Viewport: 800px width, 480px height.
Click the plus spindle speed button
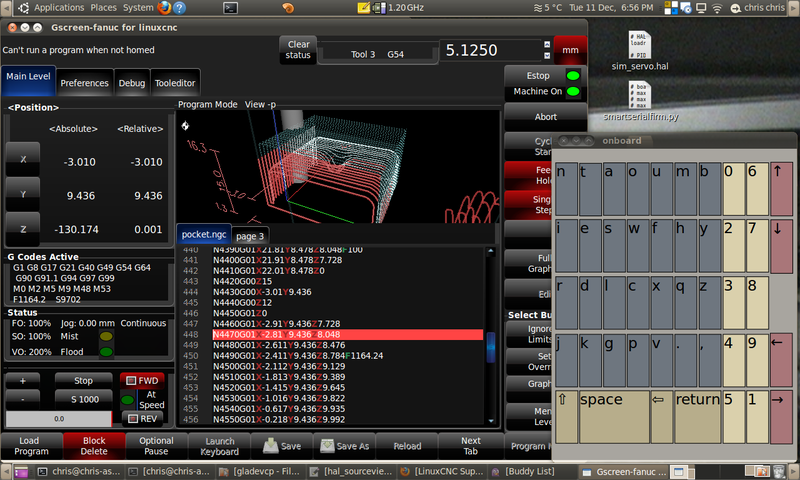pos(23,381)
